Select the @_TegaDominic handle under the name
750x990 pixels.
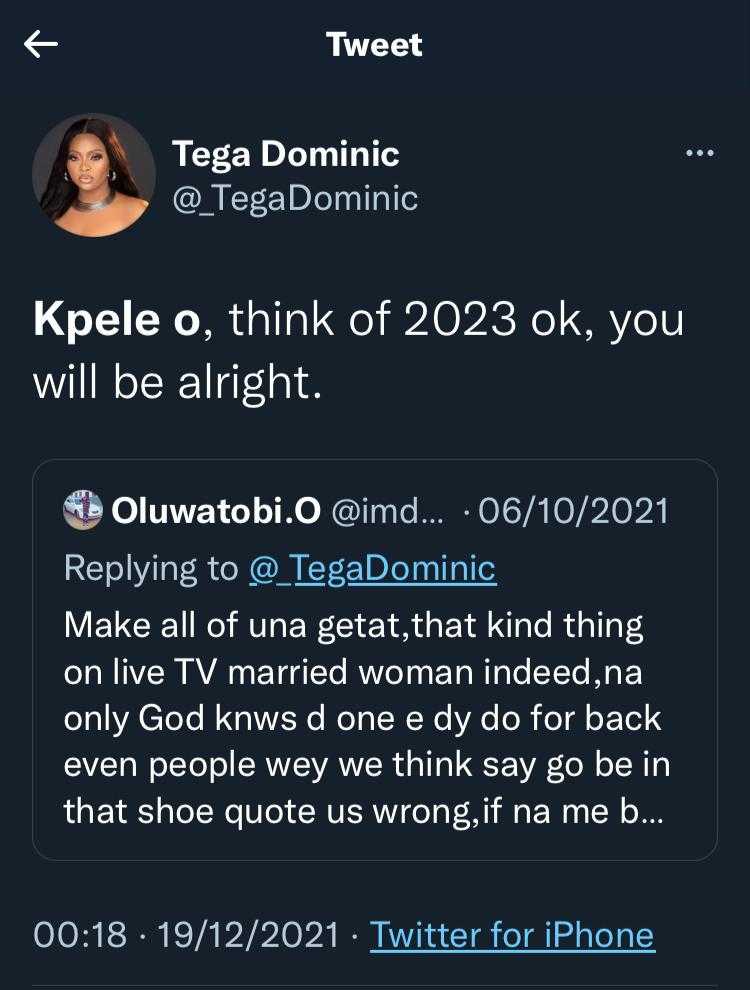(295, 198)
